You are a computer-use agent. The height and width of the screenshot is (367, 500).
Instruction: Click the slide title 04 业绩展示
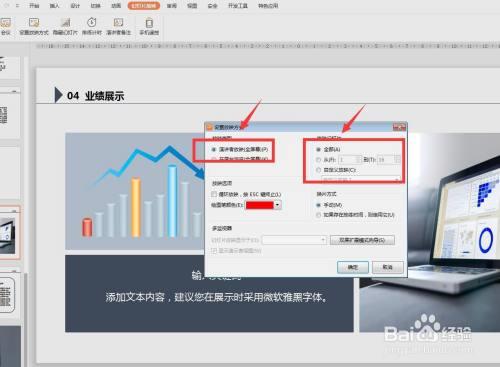click(95, 96)
